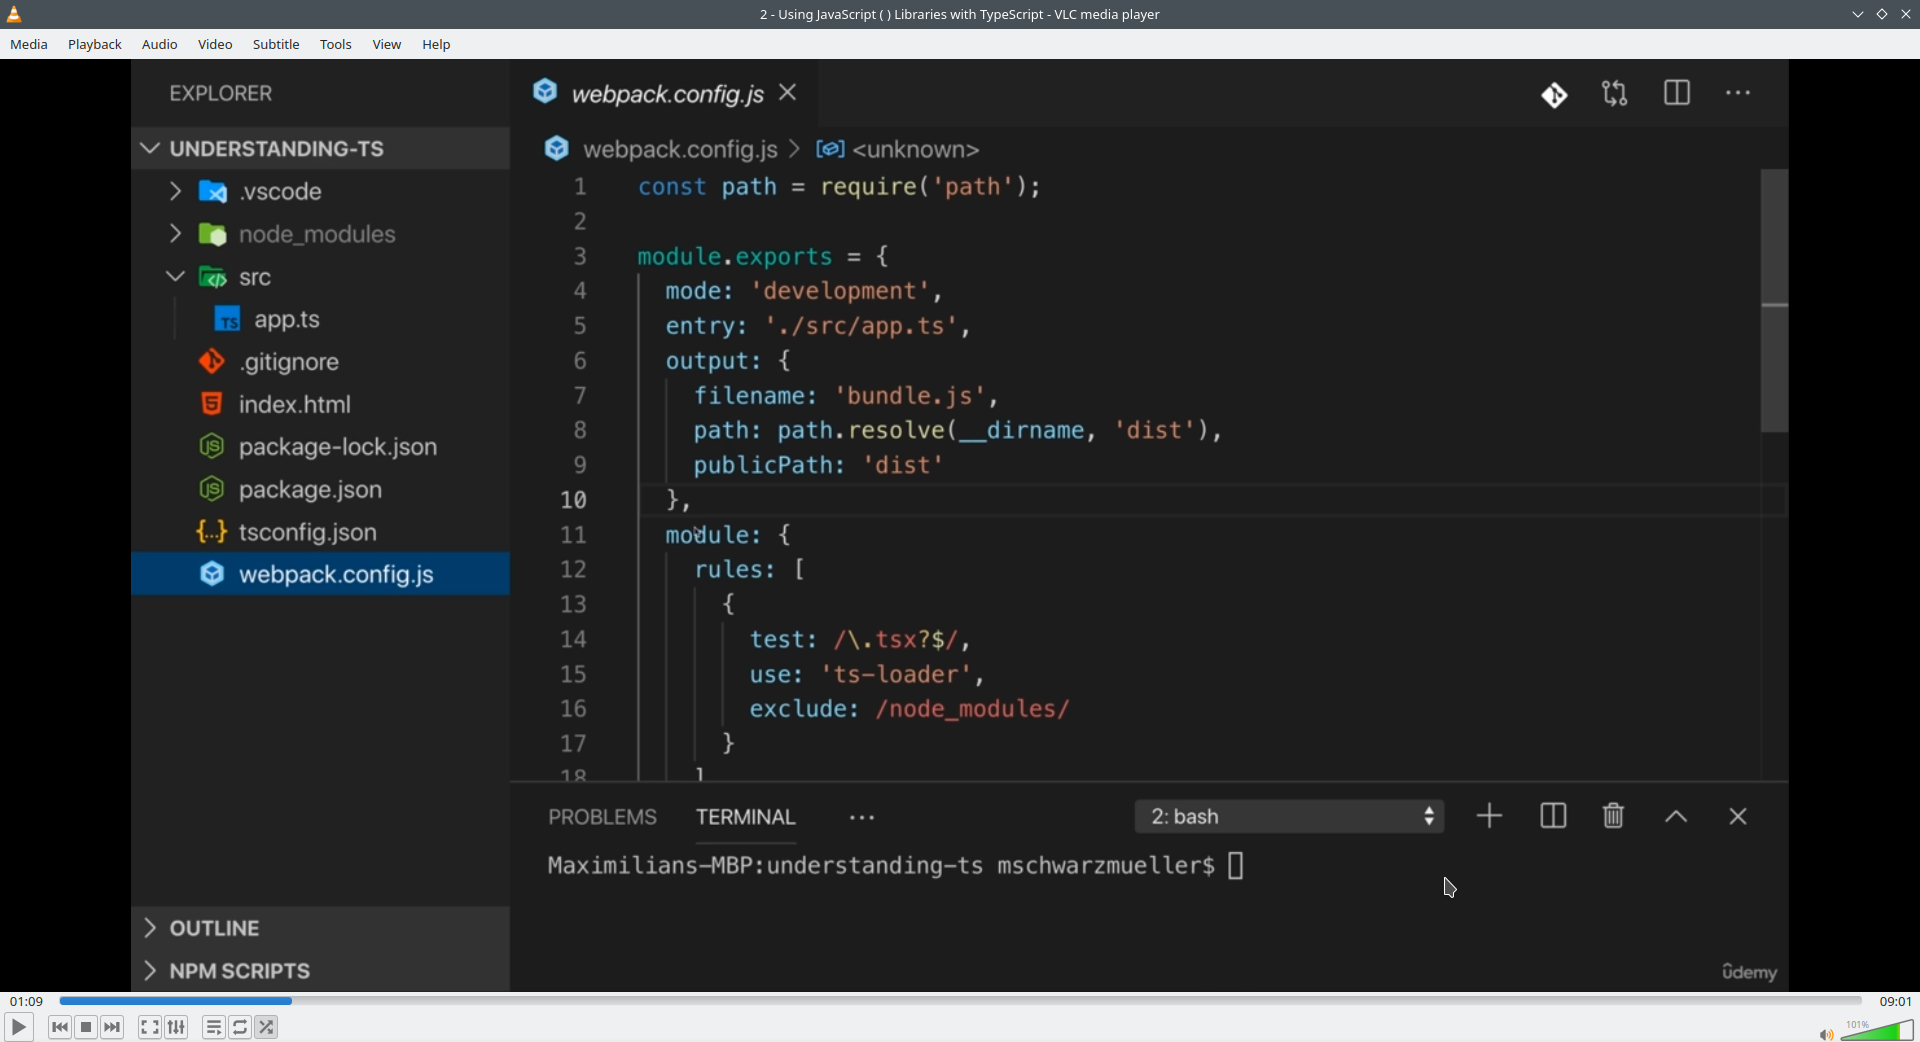This screenshot has width=1920, height=1042.
Task: Click the editor vertical scrollbar
Action: 1774,300
